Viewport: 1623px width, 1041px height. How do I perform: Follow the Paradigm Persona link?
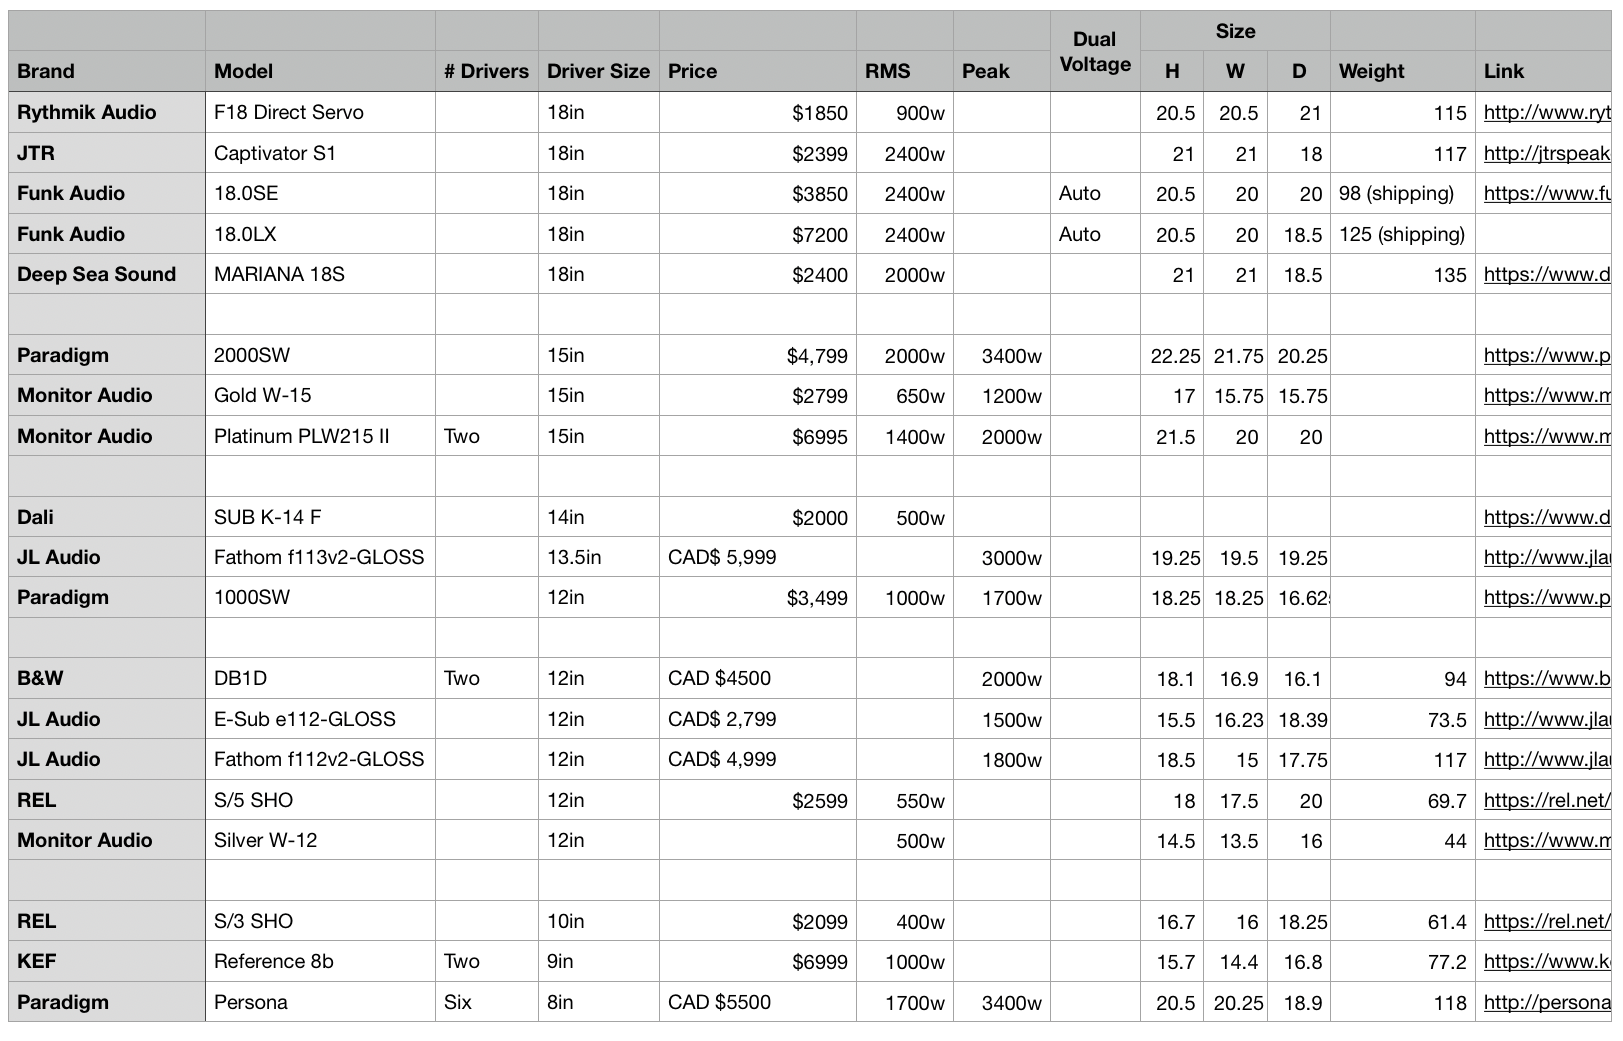point(1546,1002)
